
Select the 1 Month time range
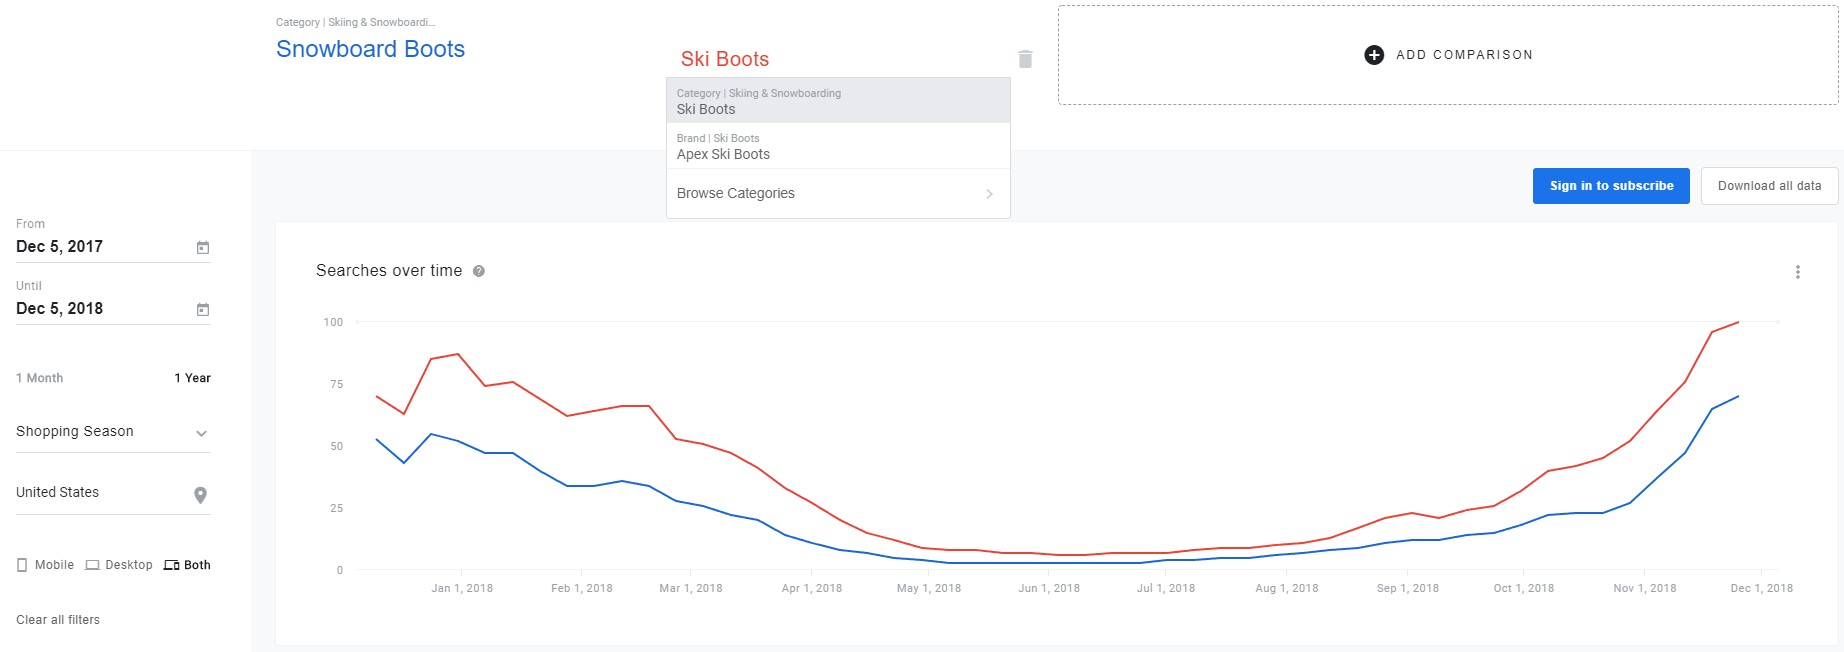40,378
